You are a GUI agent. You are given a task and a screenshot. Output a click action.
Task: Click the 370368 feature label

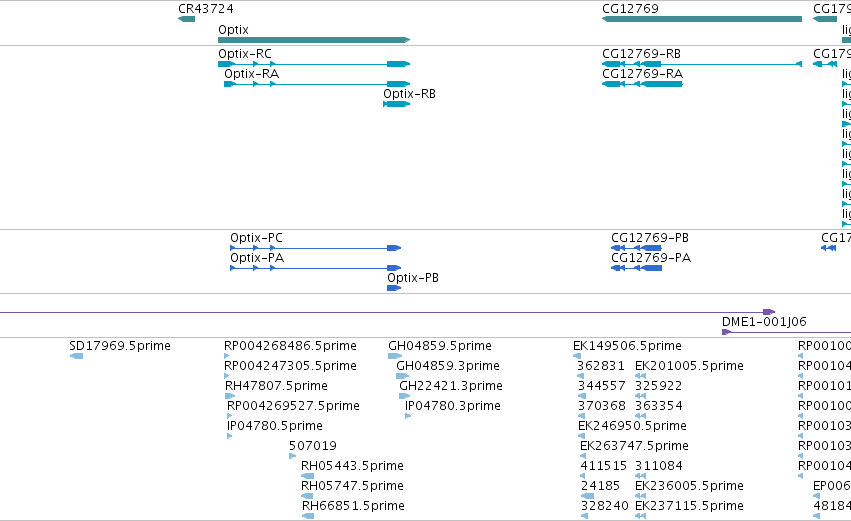(x=602, y=406)
